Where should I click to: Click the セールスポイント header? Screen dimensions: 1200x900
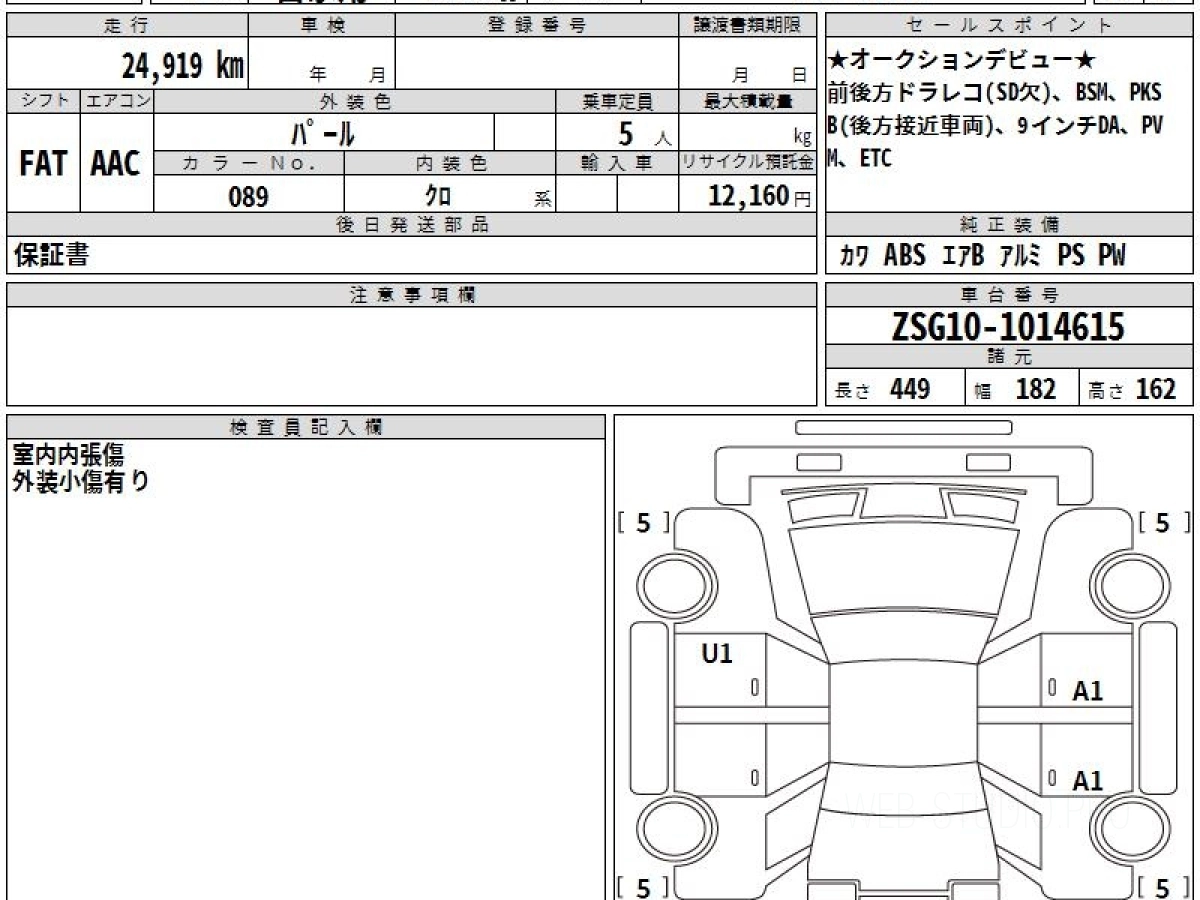pos(1009,26)
